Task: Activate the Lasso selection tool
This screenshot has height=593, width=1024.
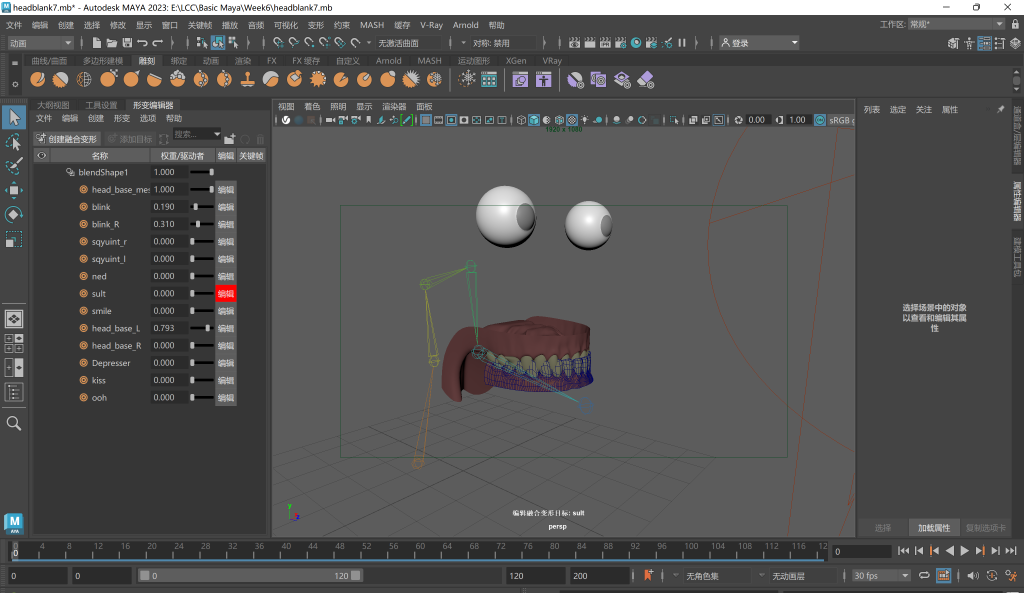Action: [x=14, y=142]
